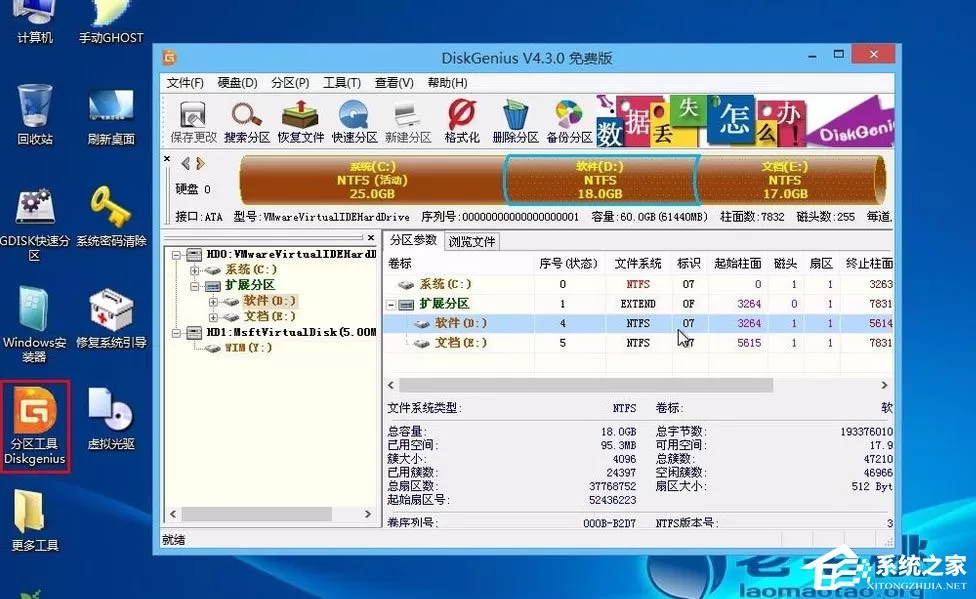976x599 pixels.
Task: Close the left tree panel with x
Action: click(371, 238)
